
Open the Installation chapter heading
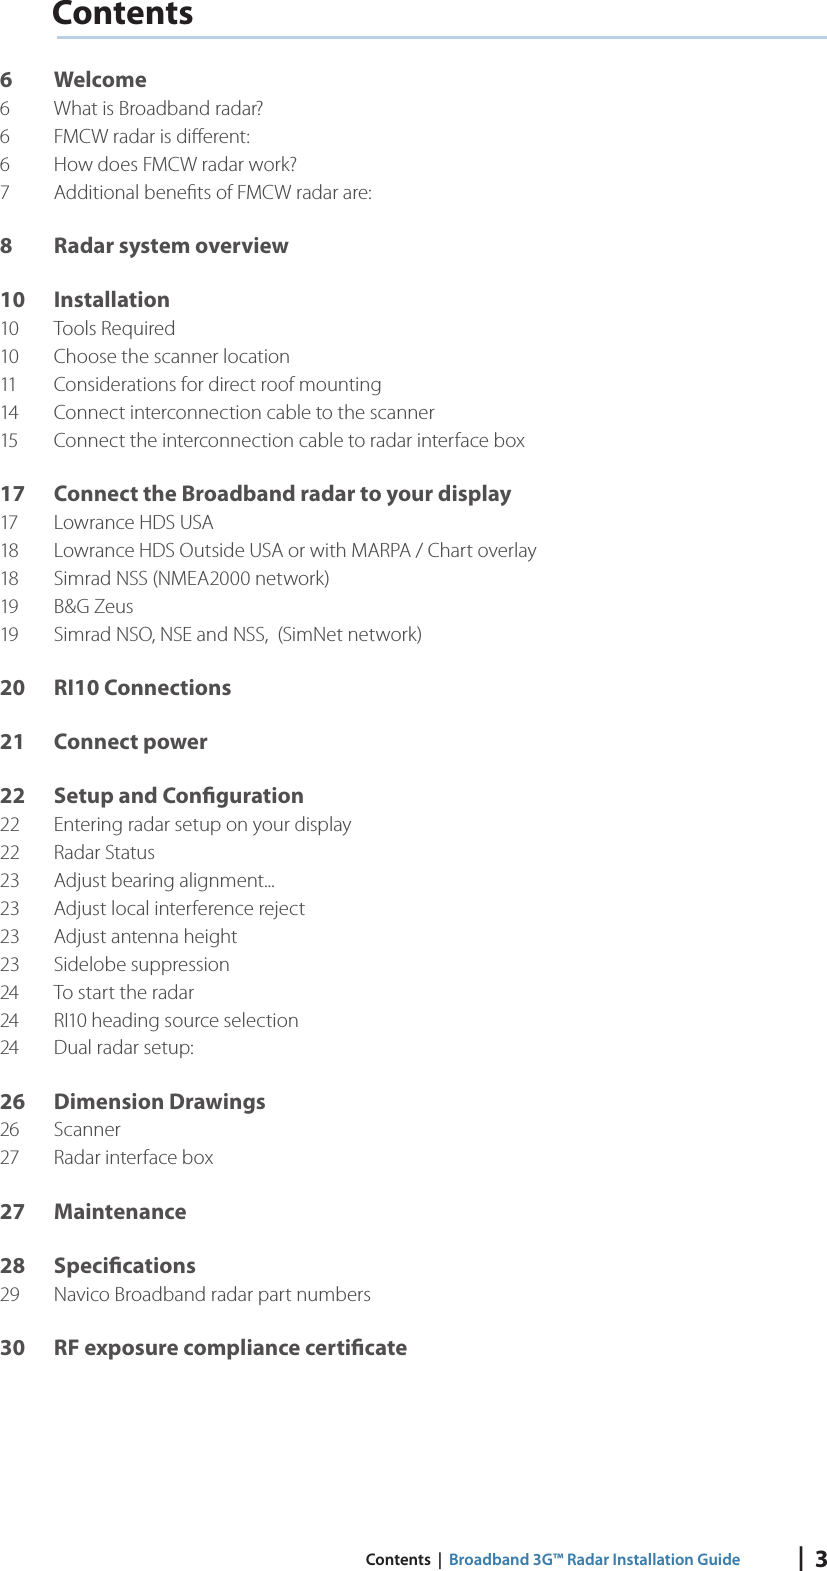[x=111, y=300]
